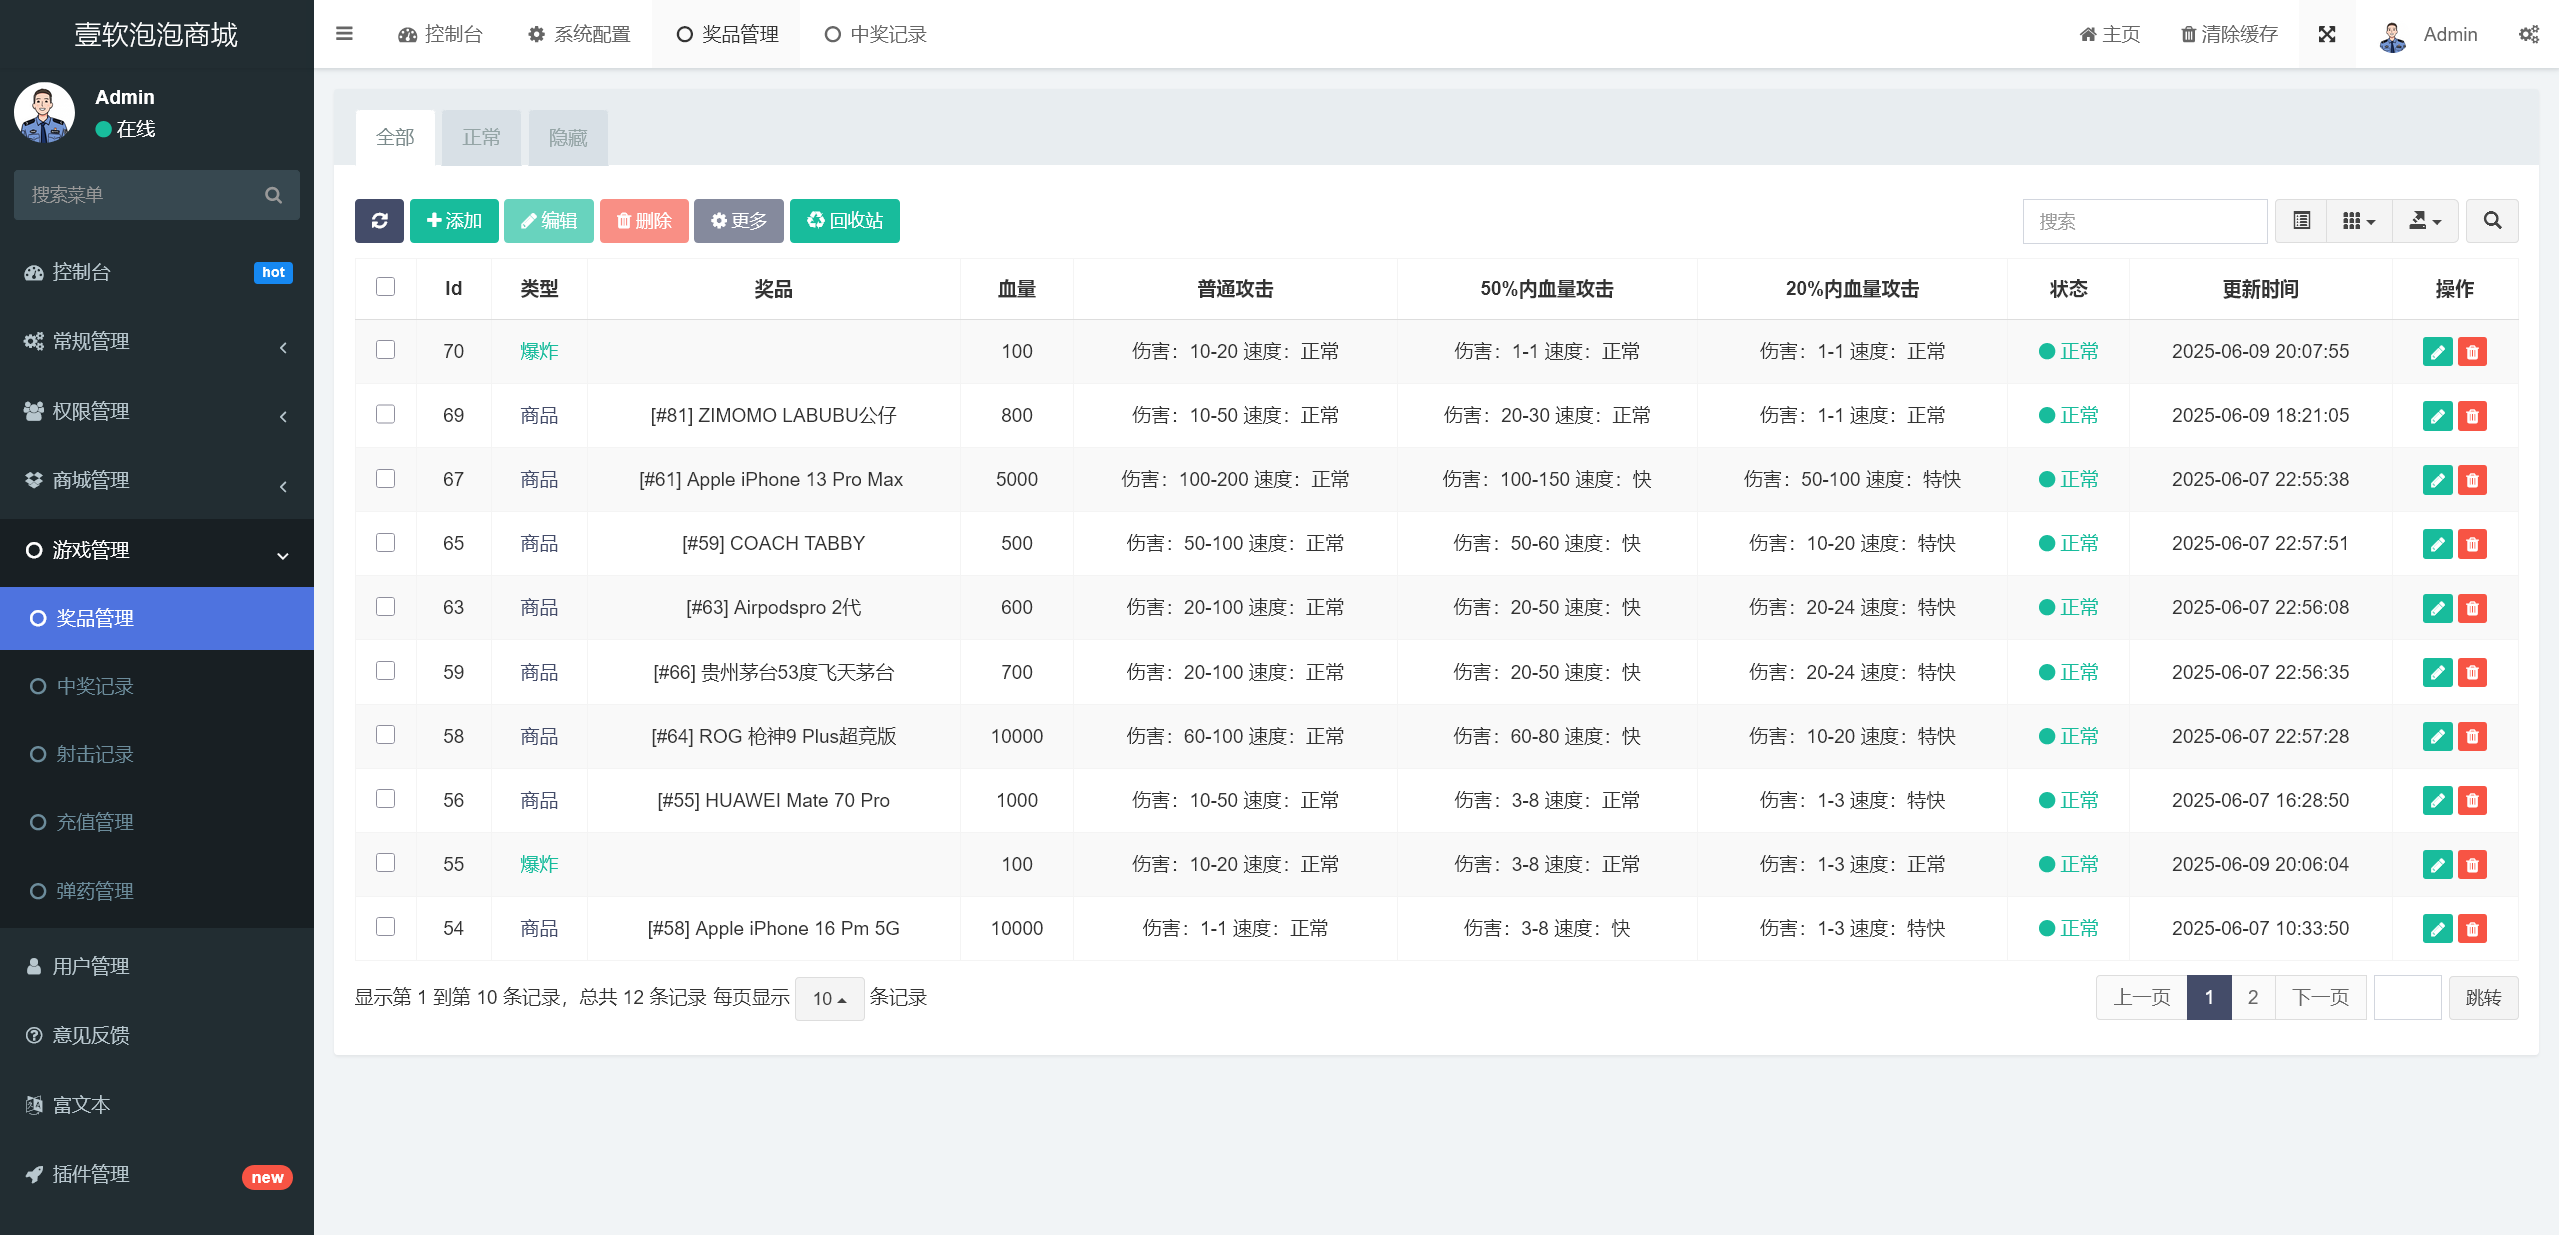
Task: Open the 回收站 recycle bin button
Action: (x=844, y=221)
